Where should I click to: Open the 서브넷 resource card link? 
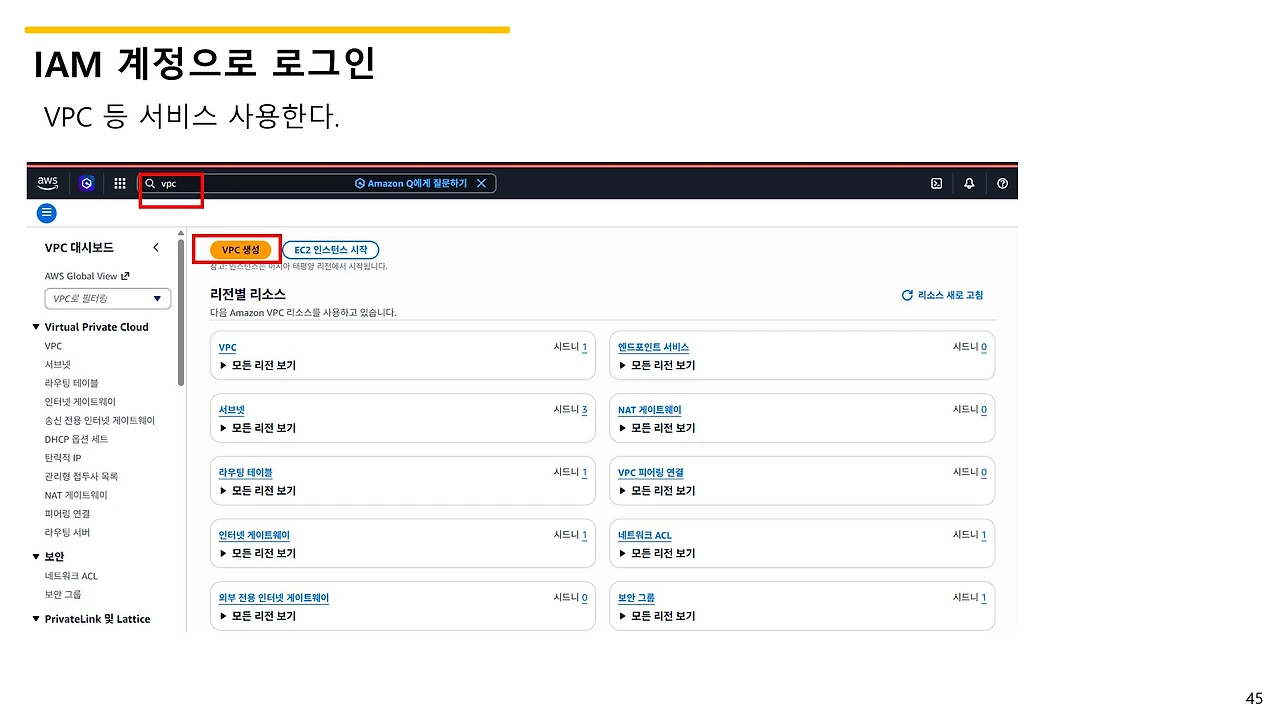pos(231,410)
